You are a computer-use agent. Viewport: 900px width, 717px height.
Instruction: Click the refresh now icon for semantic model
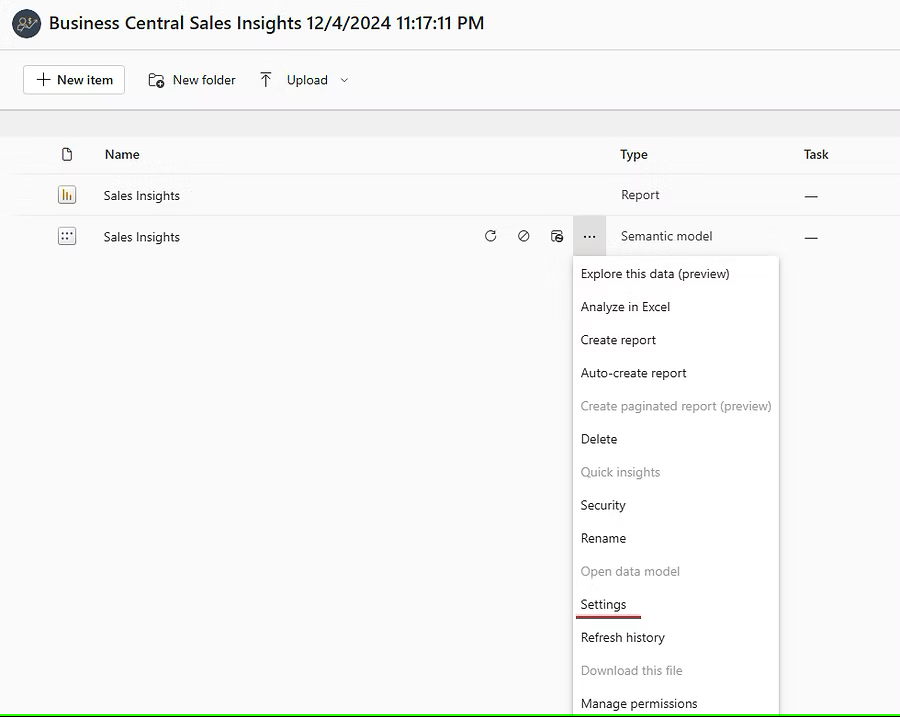click(490, 236)
